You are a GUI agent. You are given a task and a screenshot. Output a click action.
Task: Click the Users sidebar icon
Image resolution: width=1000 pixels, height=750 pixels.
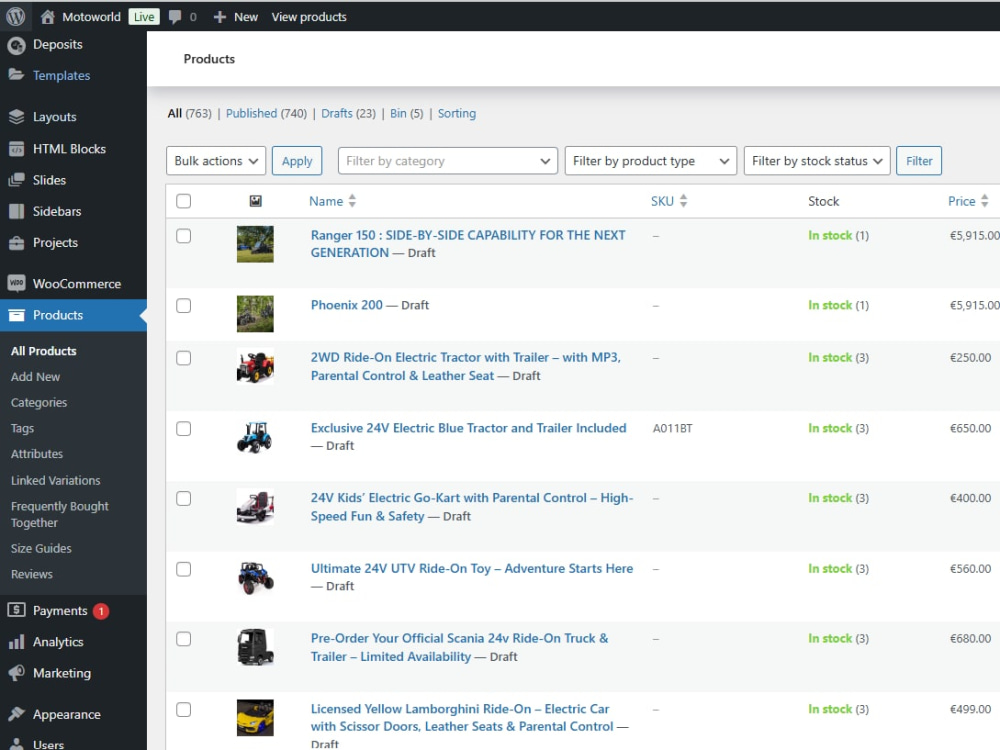tap(17, 744)
